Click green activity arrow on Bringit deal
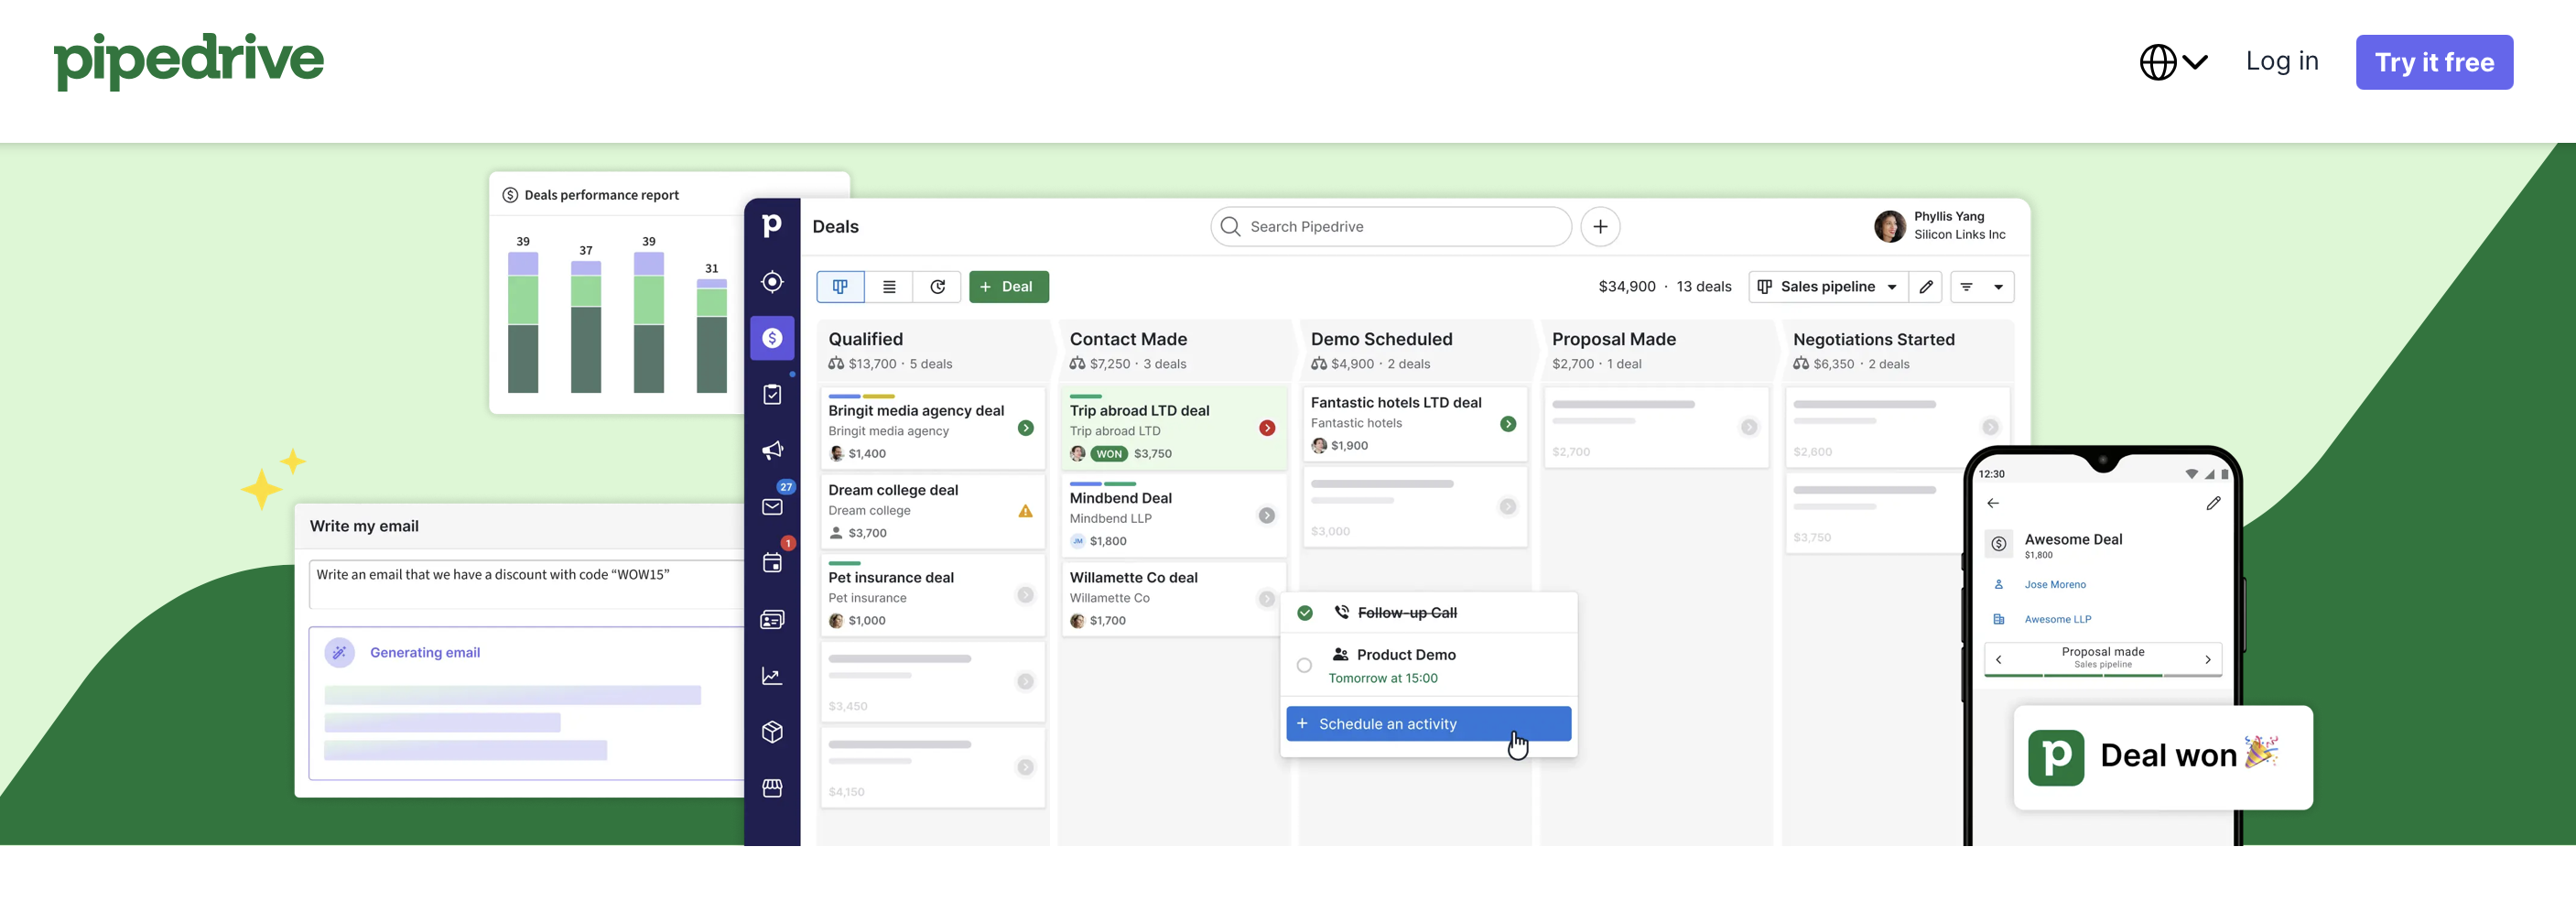Screen dimensions: 2576x901 (x=1025, y=428)
